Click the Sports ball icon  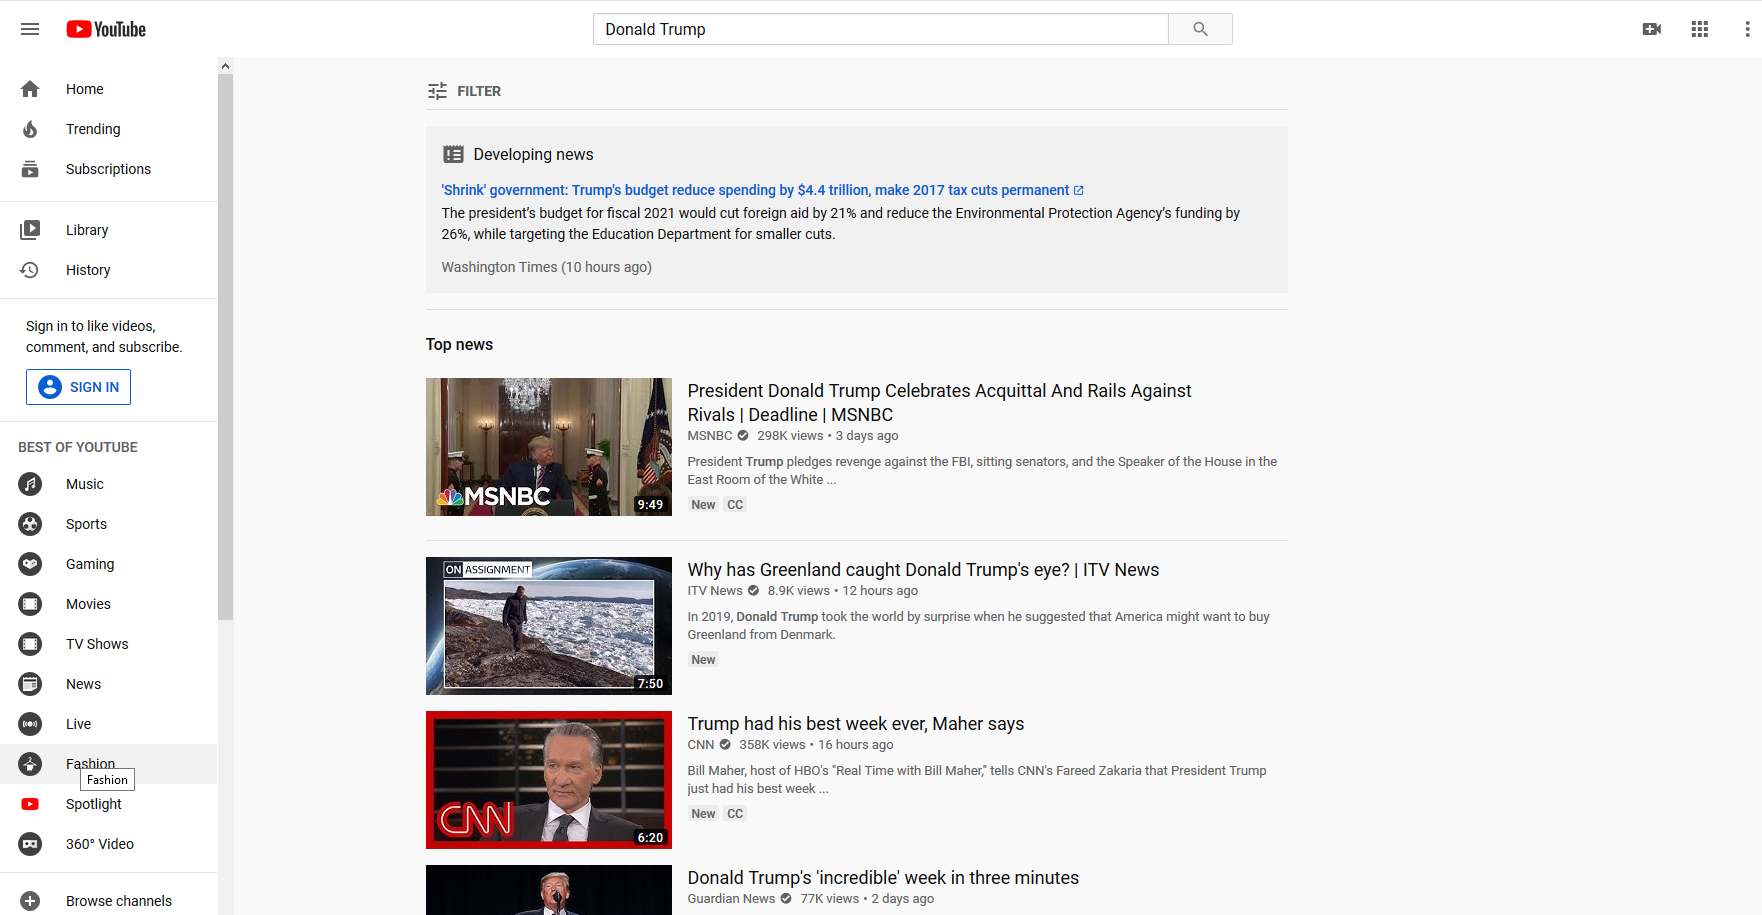30,524
